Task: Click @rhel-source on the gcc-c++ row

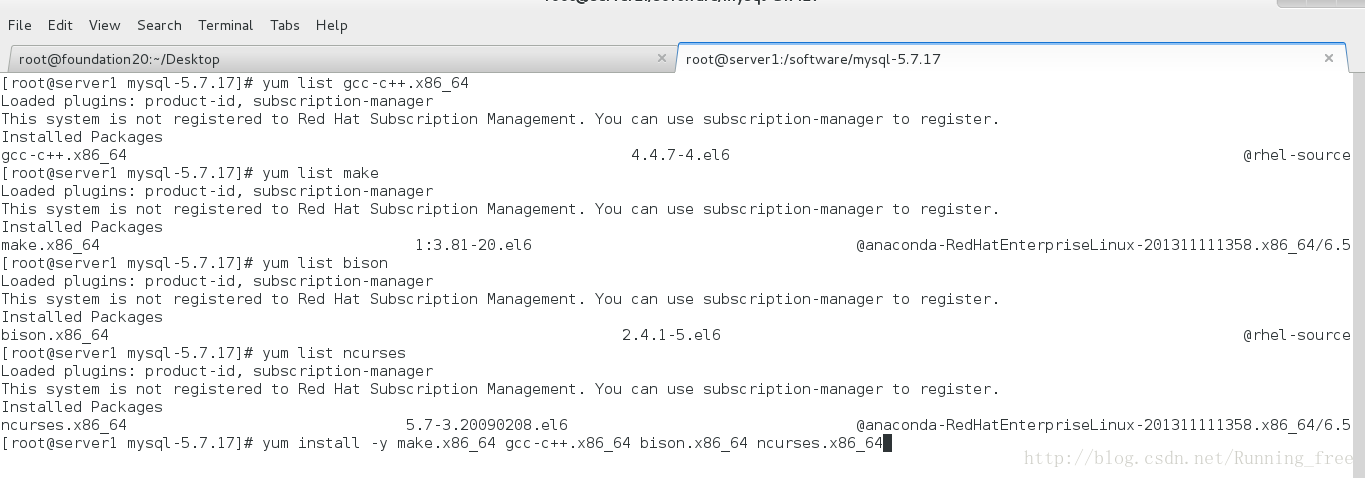Action: click(1297, 155)
